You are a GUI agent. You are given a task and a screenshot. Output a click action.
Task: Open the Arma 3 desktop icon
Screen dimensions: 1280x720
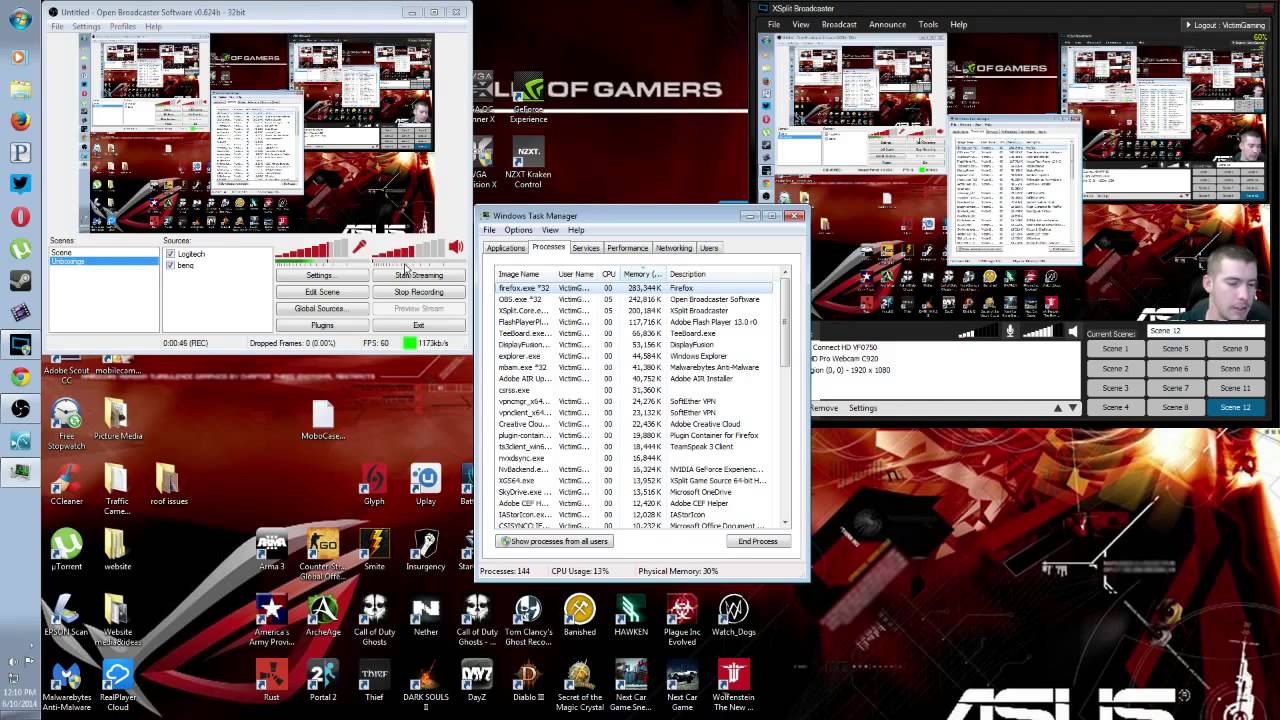tap(271, 550)
